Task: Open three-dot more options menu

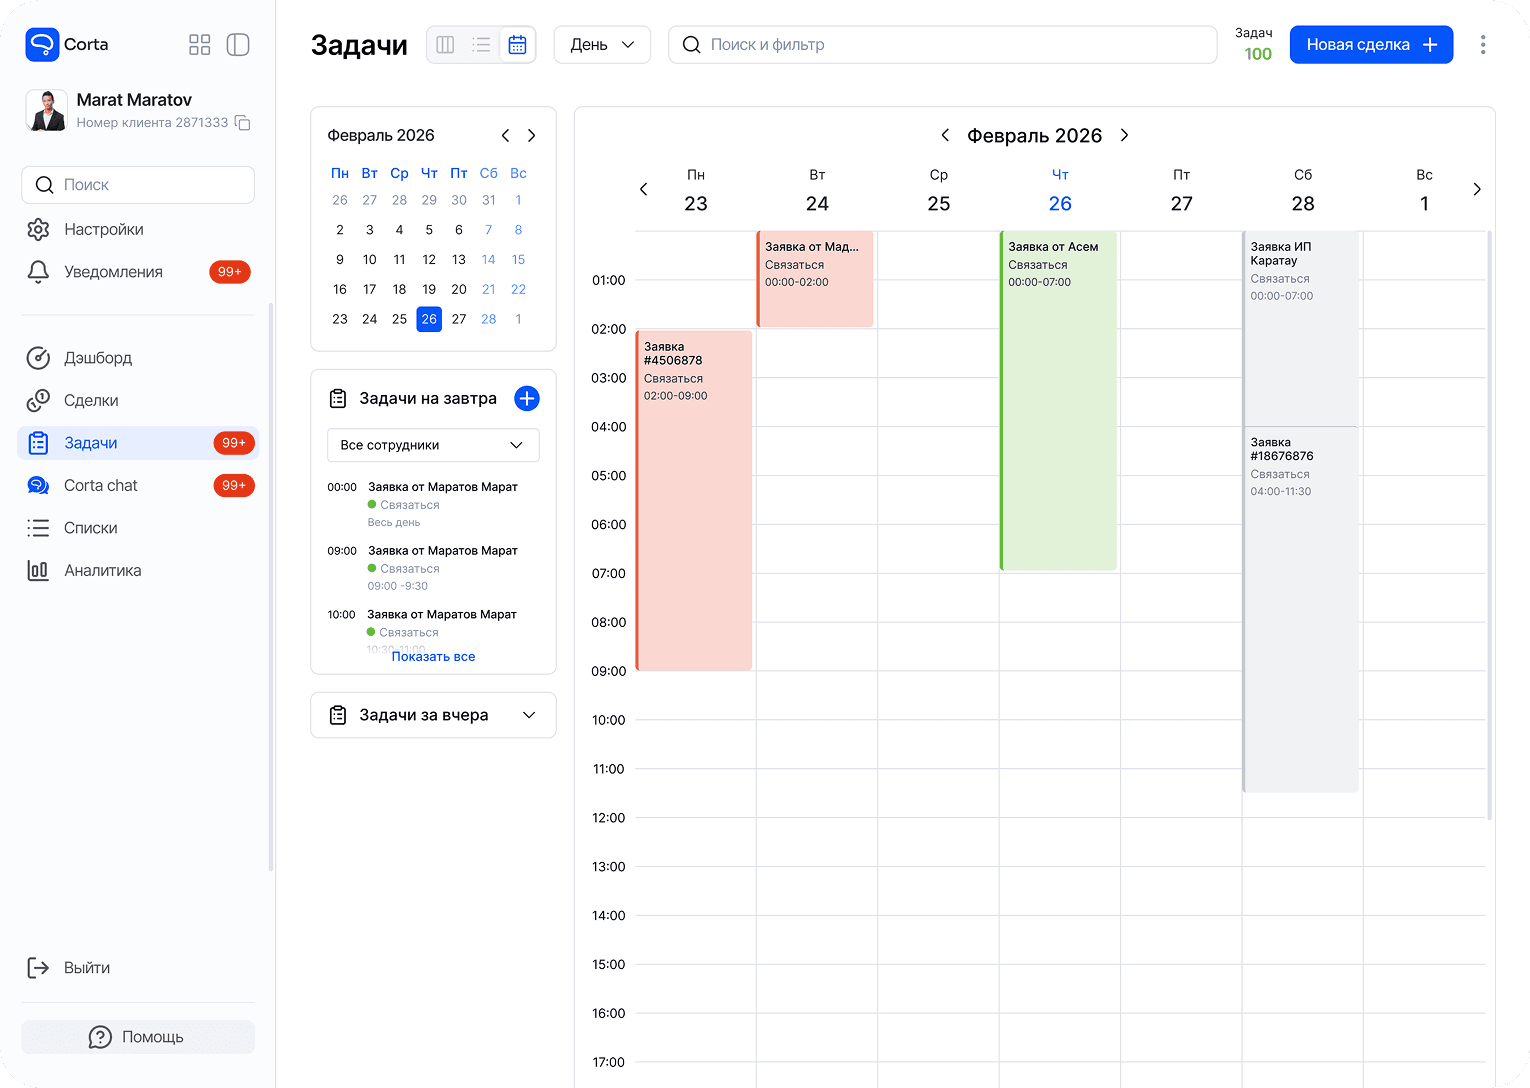Action: click(1483, 45)
